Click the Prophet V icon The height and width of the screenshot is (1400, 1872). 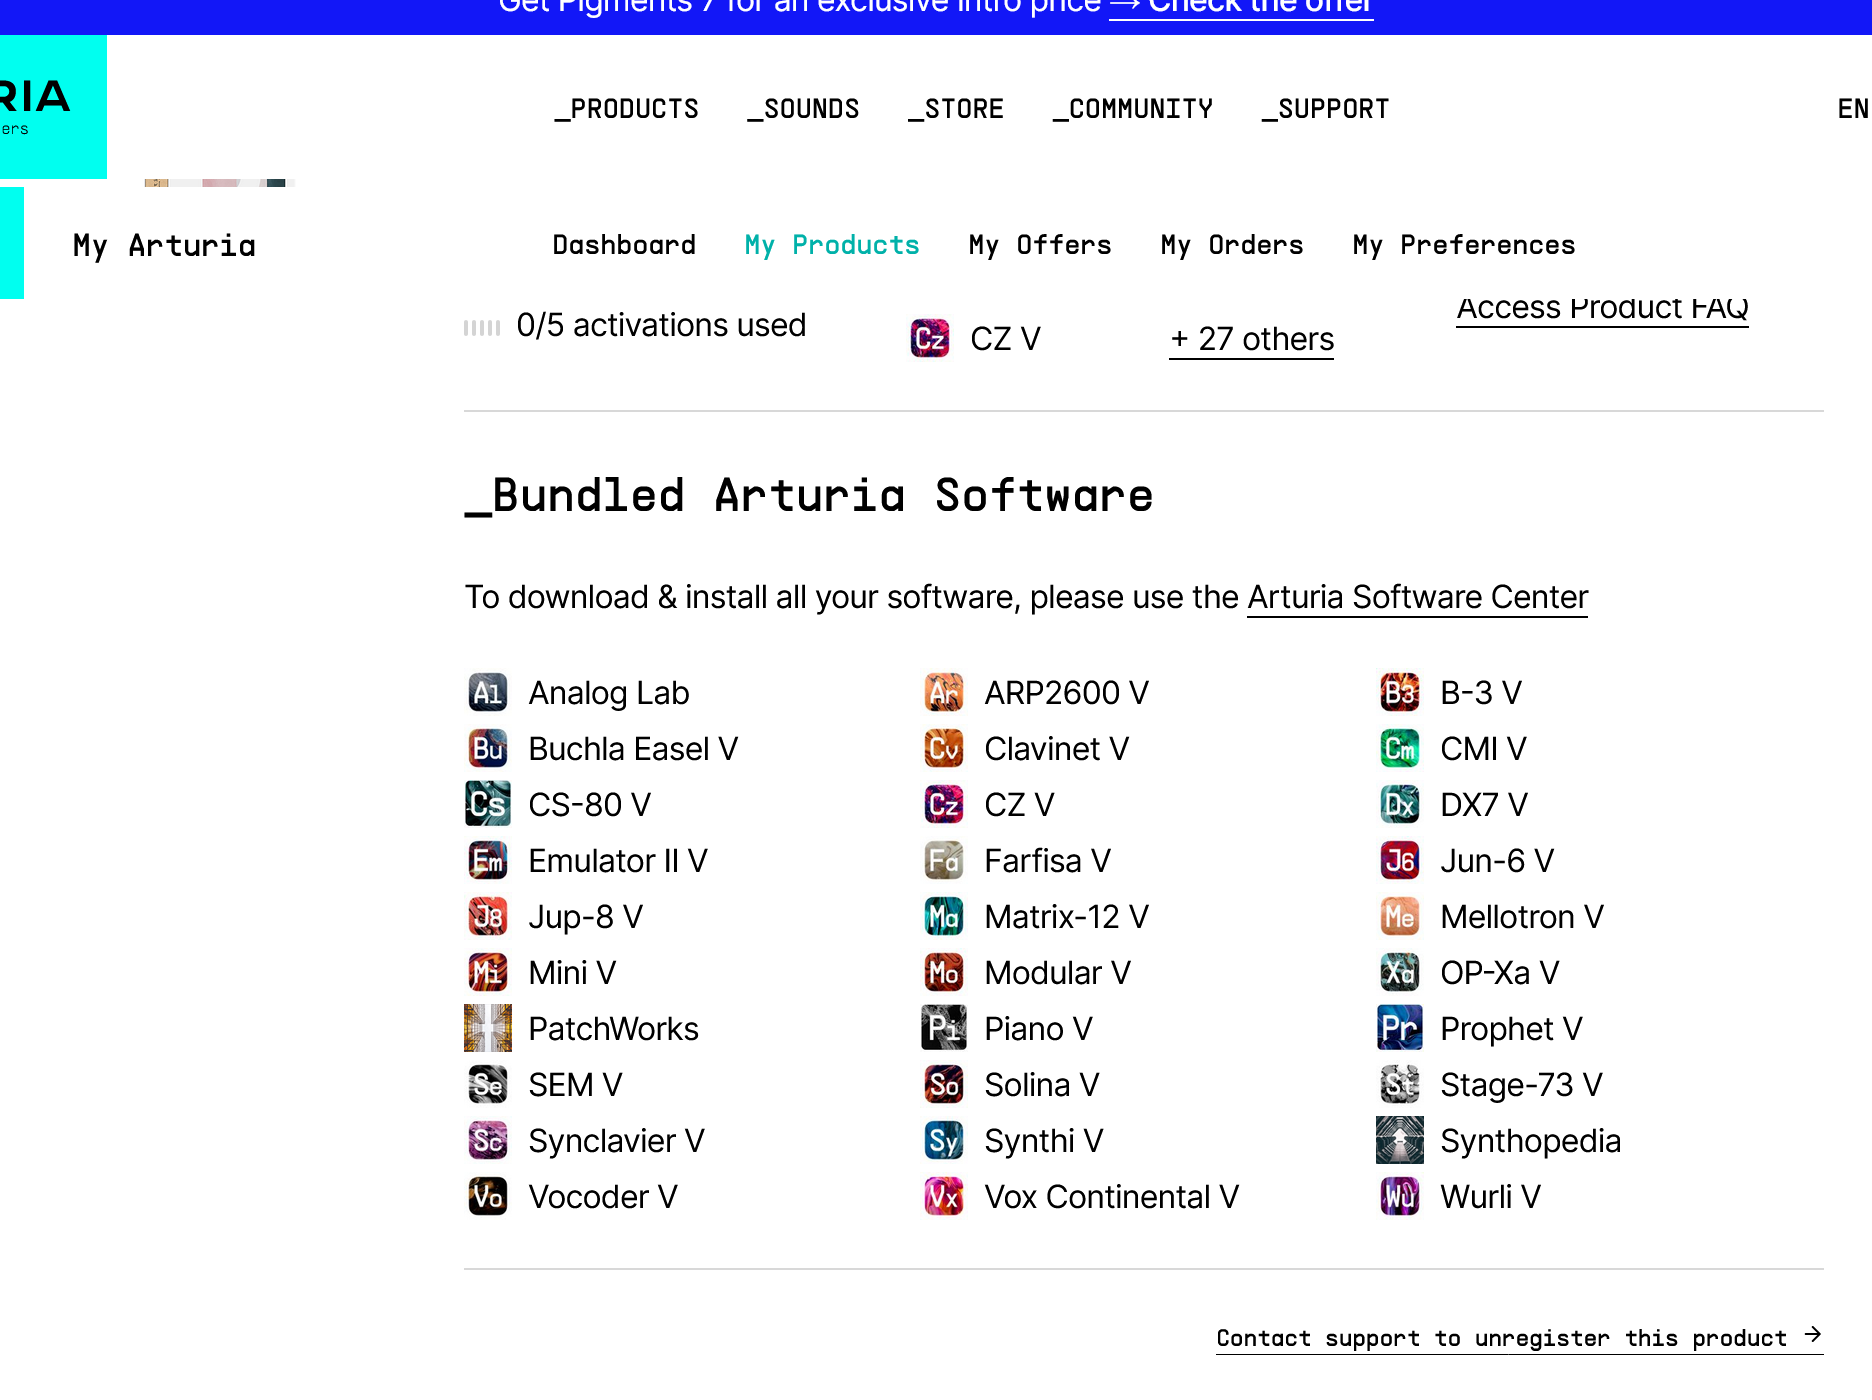coord(1400,1028)
